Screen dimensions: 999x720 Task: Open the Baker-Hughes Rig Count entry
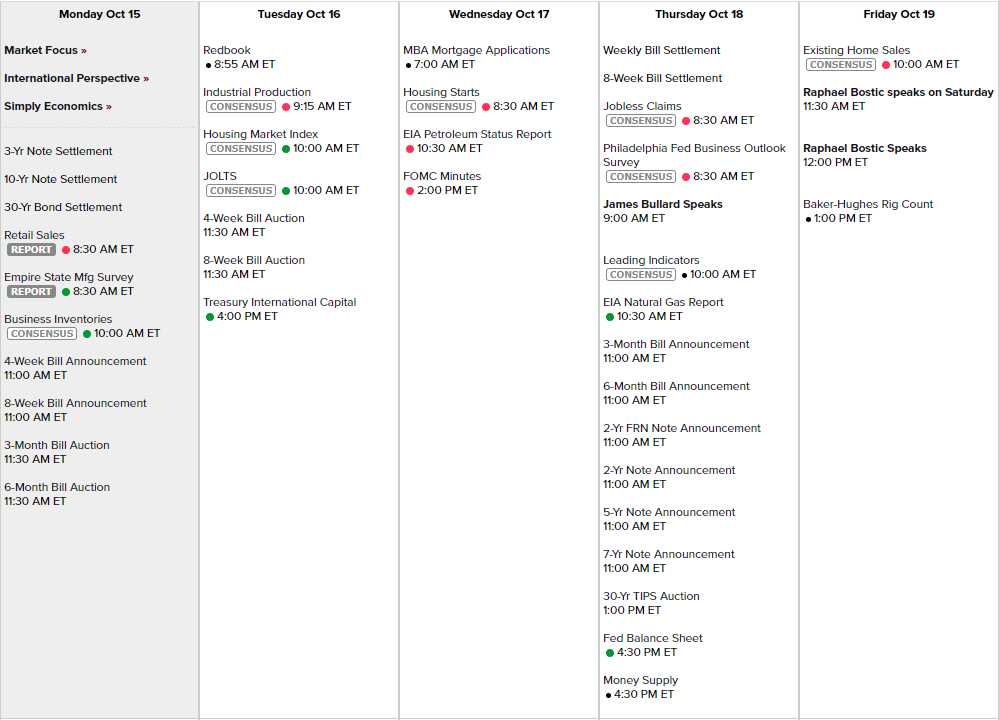pyautogui.click(x=867, y=204)
